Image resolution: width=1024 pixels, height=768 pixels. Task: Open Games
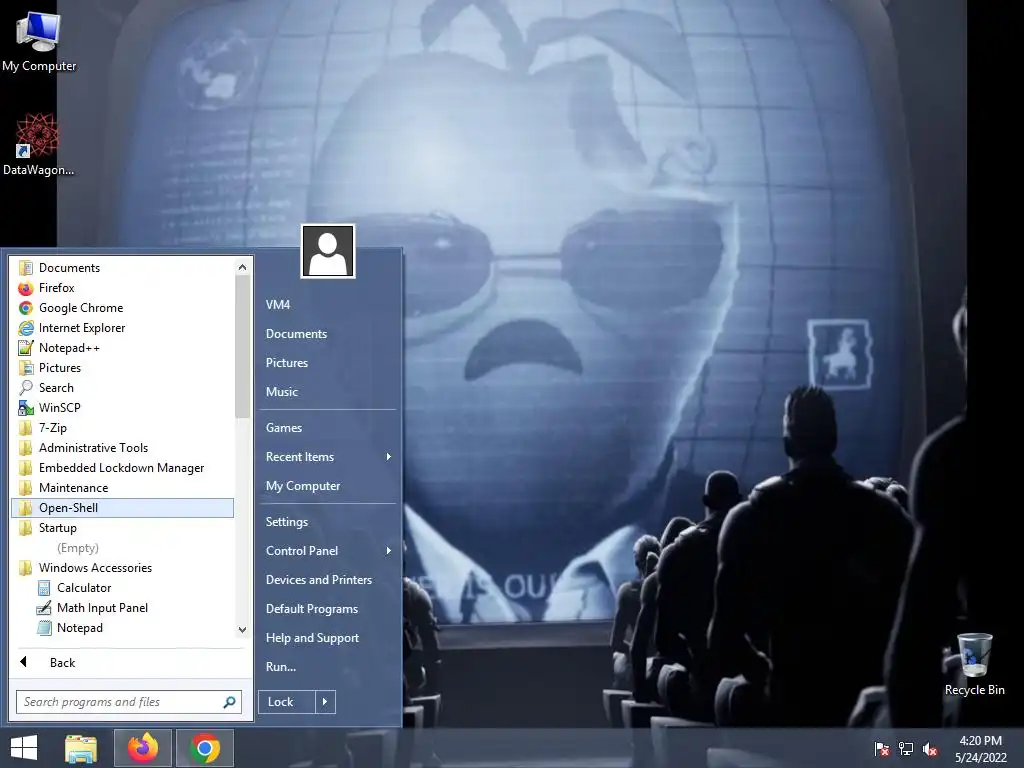328,428
